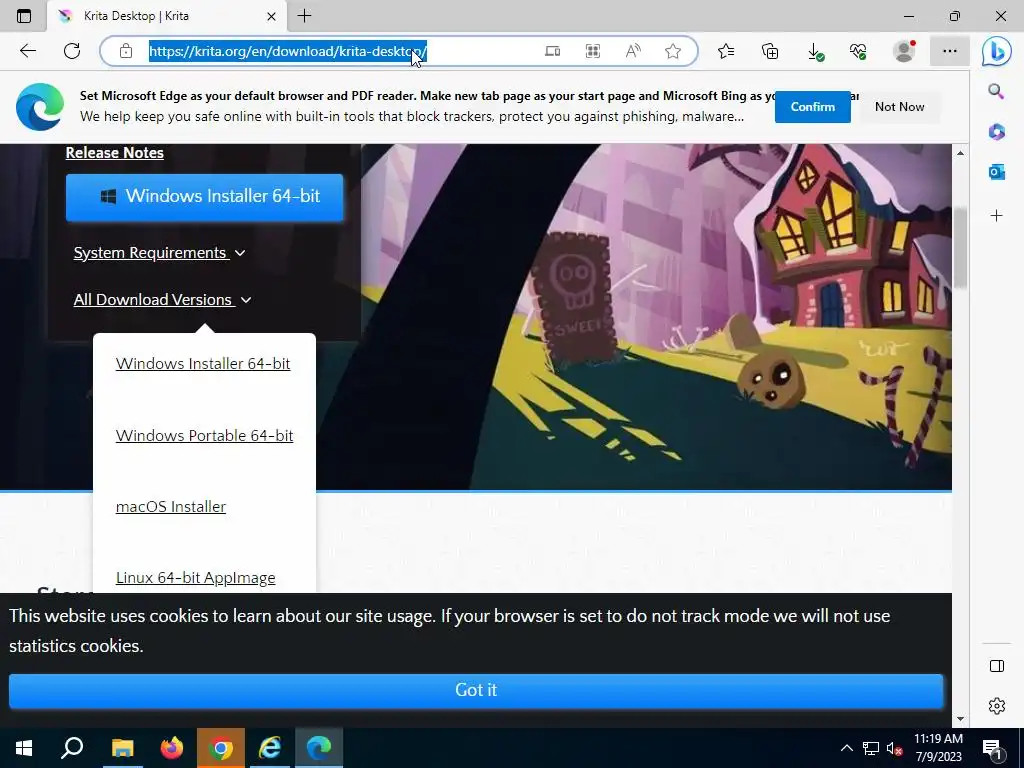The image size is (1024, 768).
Task: Click the big Windows Installer 64-bit button
Action: (204, 197)
